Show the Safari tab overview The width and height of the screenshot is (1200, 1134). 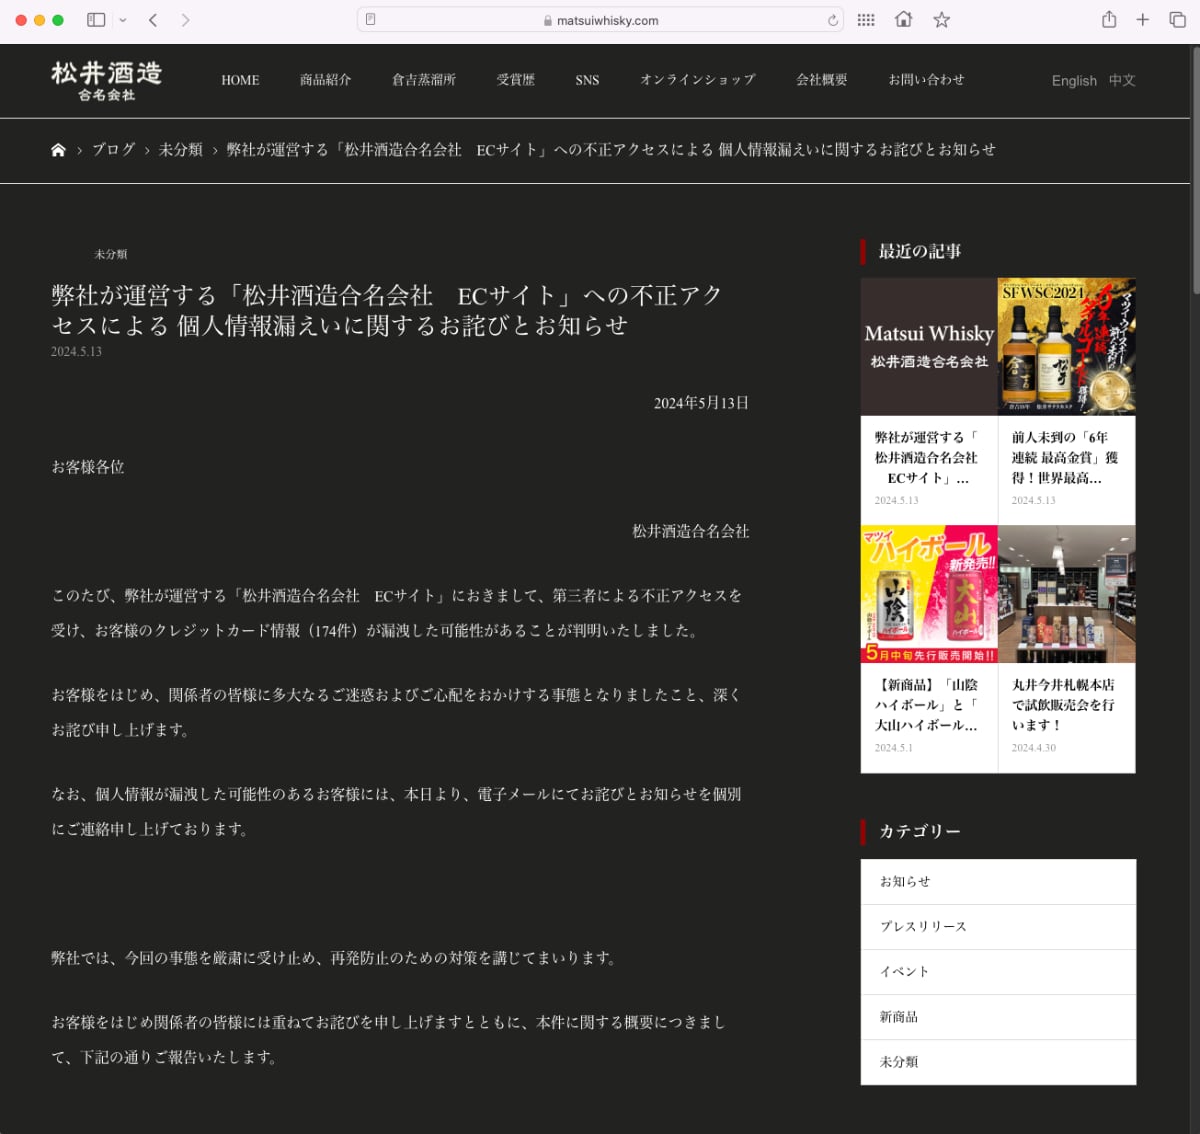tap(1175, 19)
